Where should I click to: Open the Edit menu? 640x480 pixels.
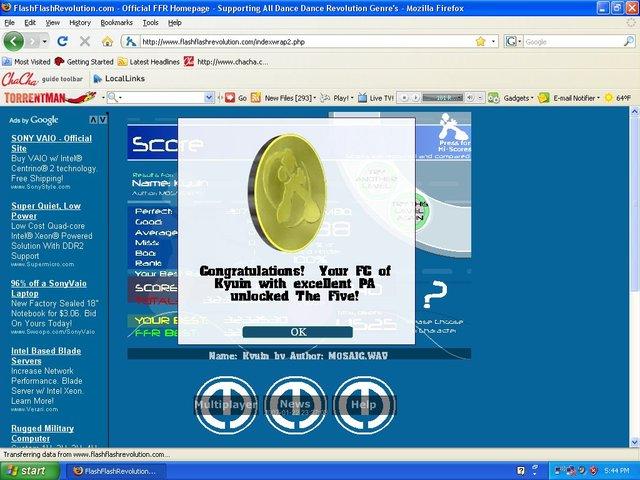pos(30,23)
